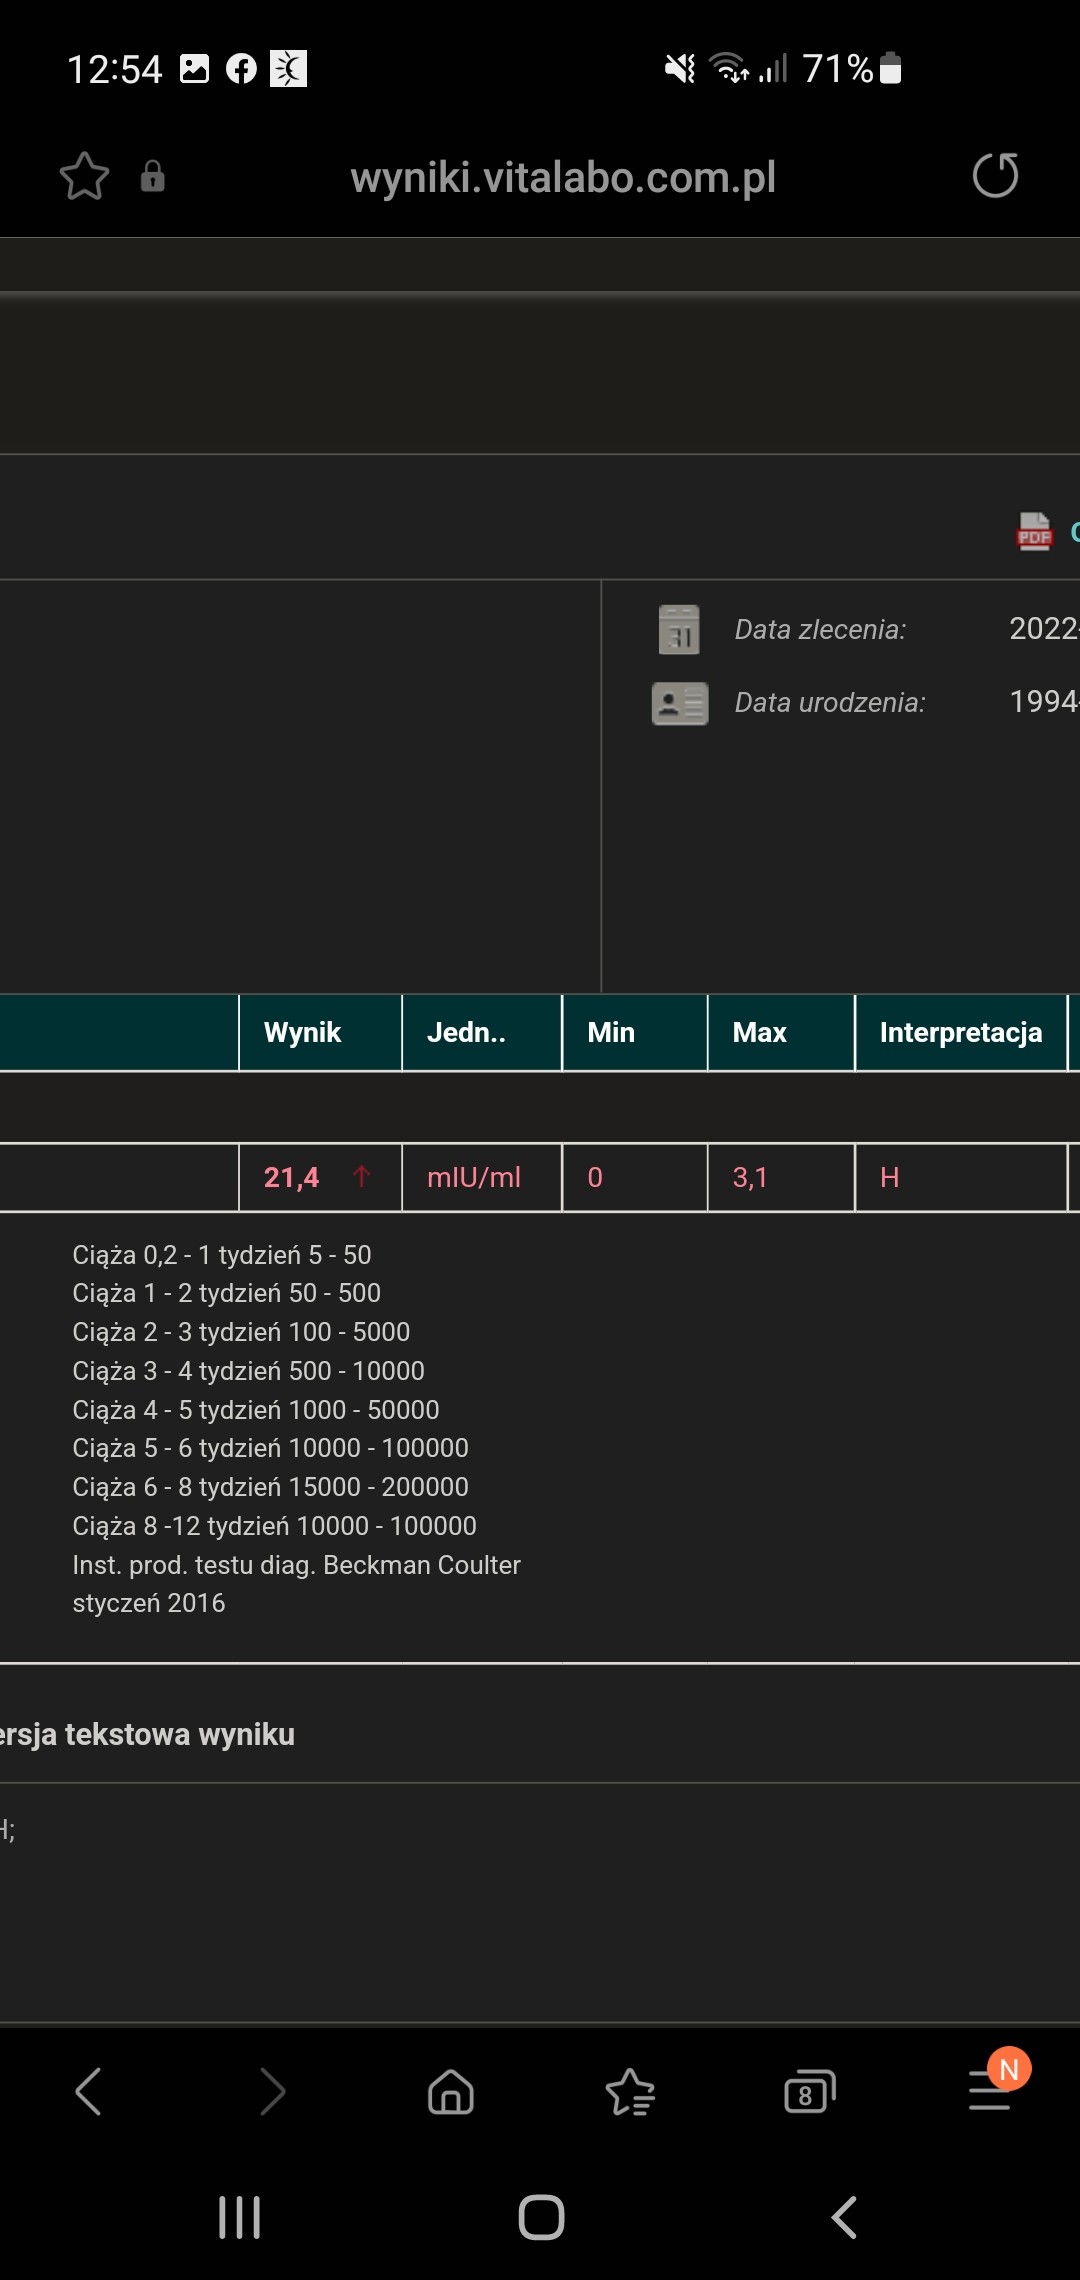Tap the Interpretacja column header

pyautogui.click(x=960, y=1033)
